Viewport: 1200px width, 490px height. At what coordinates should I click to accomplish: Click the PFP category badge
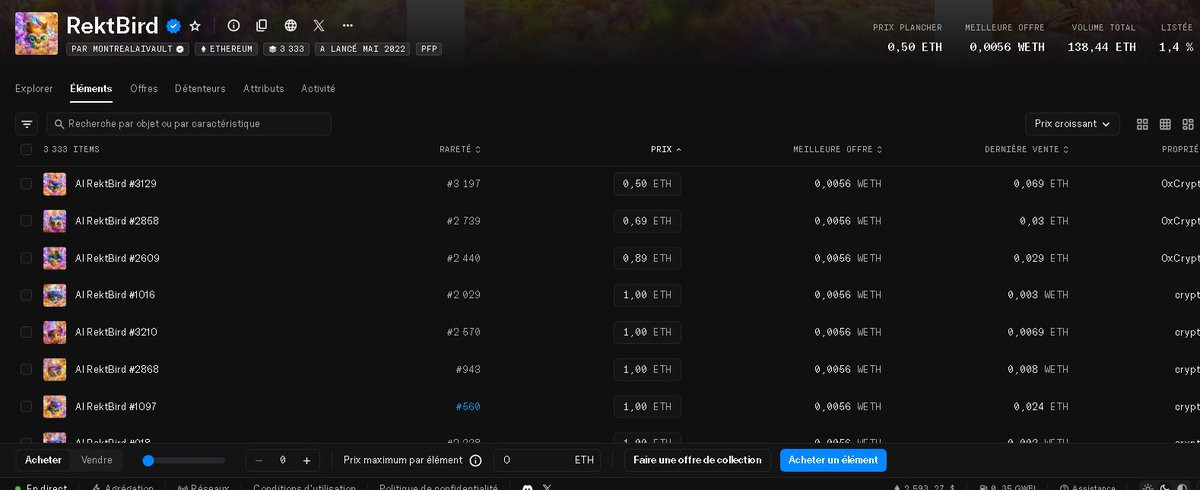click(x=428, y=48)
